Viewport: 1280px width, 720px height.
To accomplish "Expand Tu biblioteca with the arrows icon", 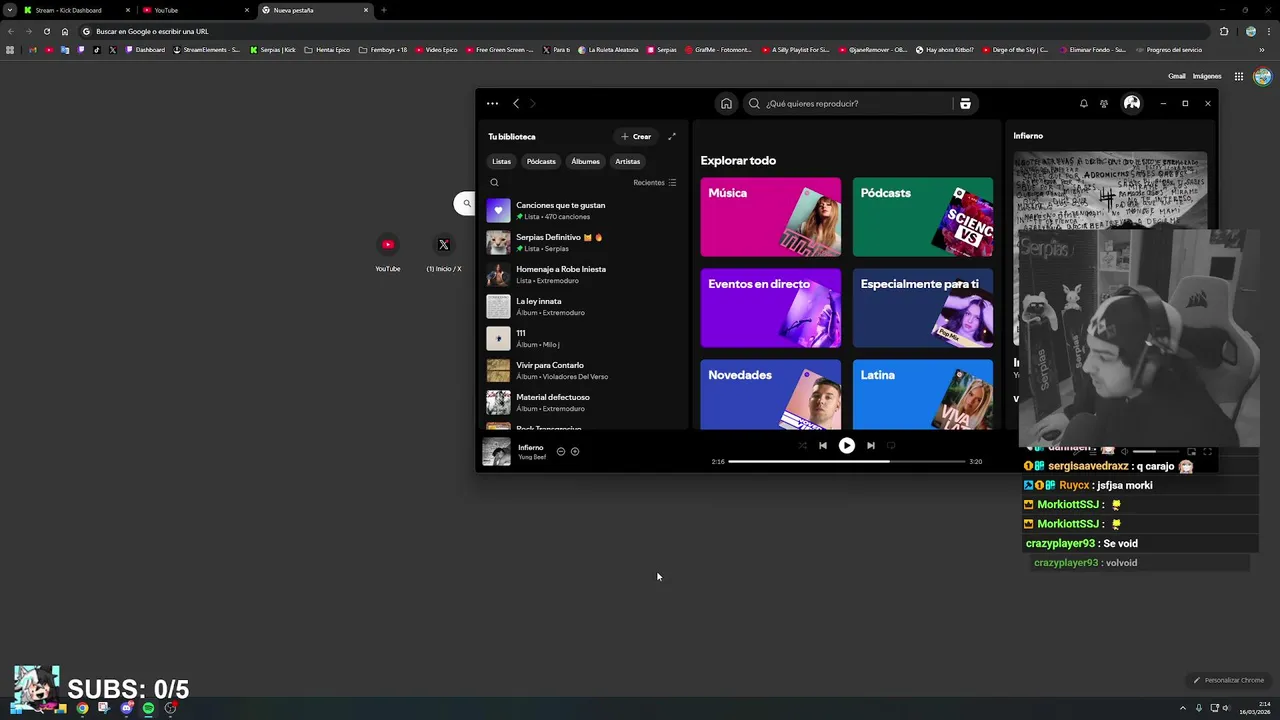I will pos(672,136).
